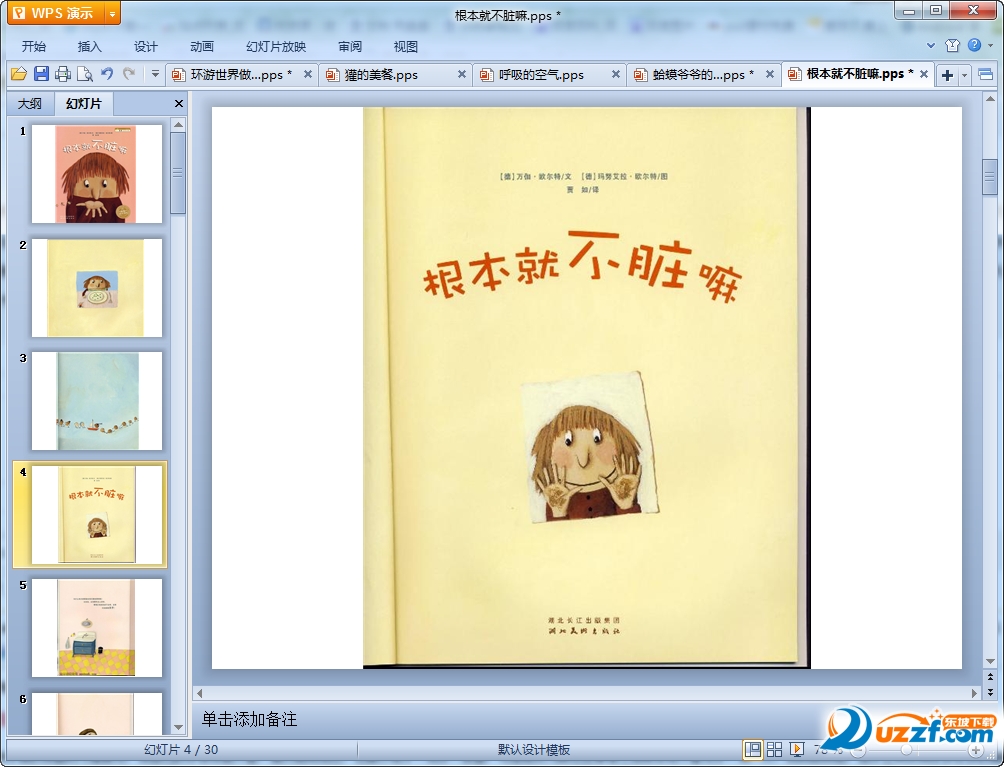Close the 呼吸的空气.pps tab

[x=615, y=74]
